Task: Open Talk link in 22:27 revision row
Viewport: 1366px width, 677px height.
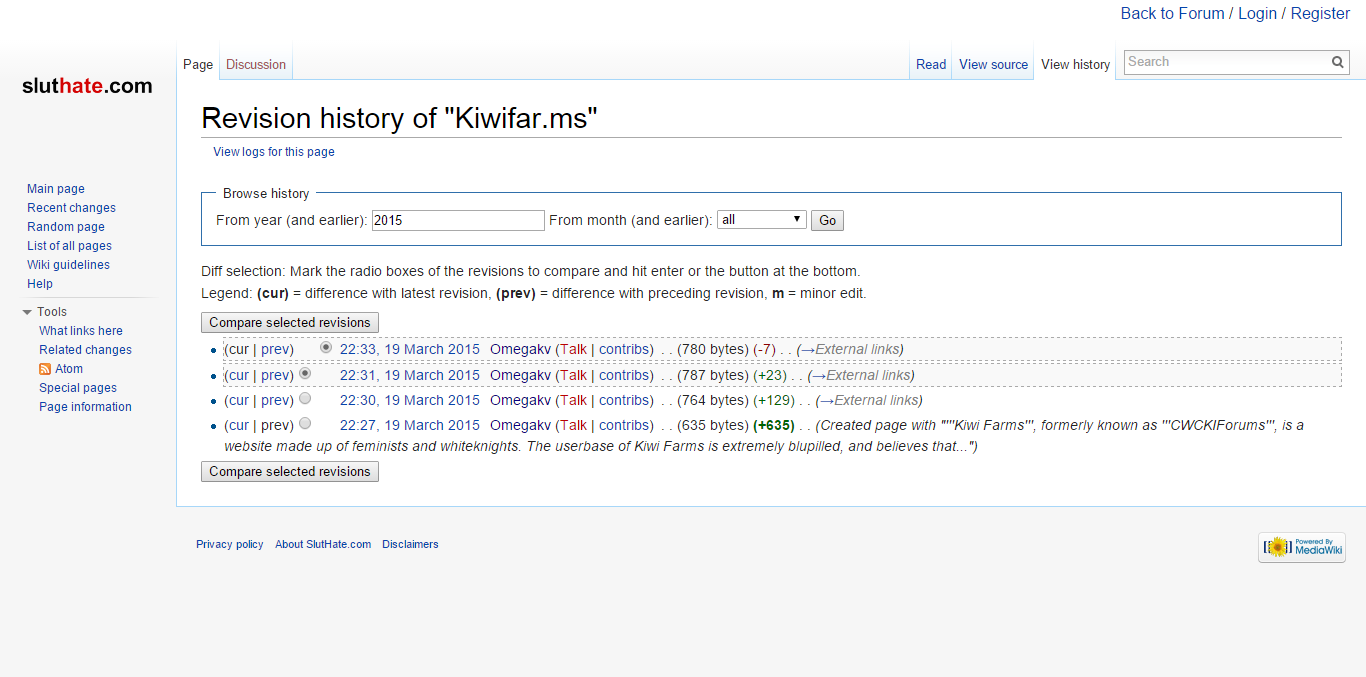Action: click(574, 425)
